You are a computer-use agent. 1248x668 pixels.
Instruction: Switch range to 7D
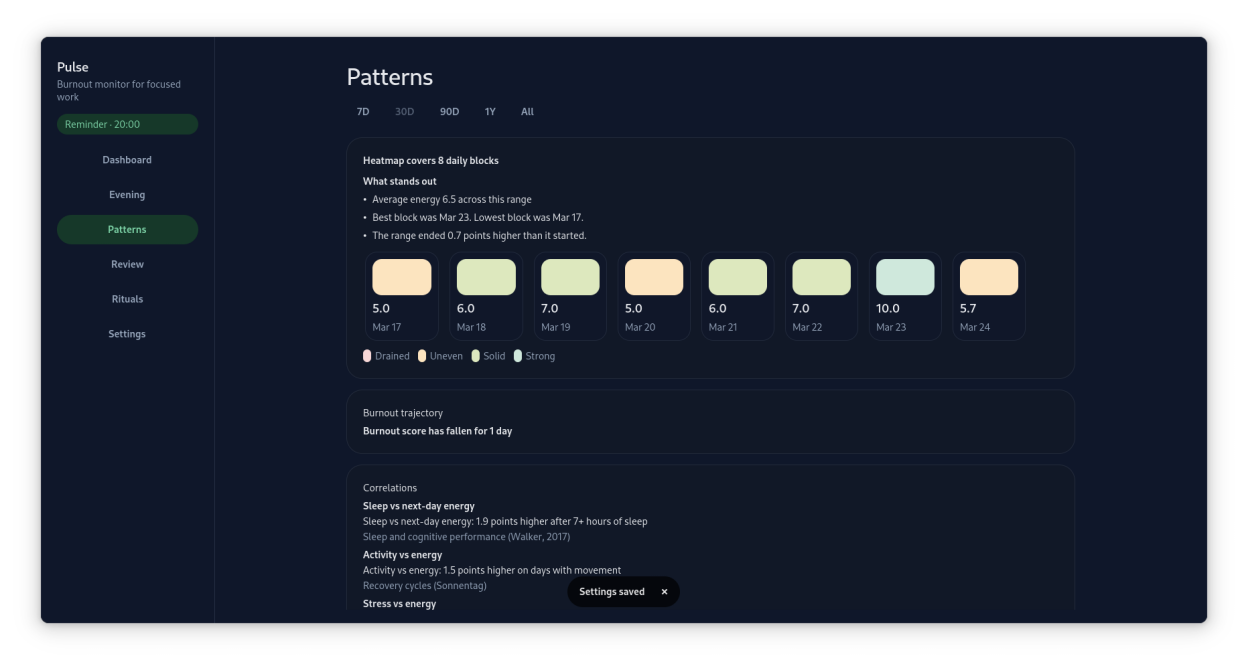[363, 112]
